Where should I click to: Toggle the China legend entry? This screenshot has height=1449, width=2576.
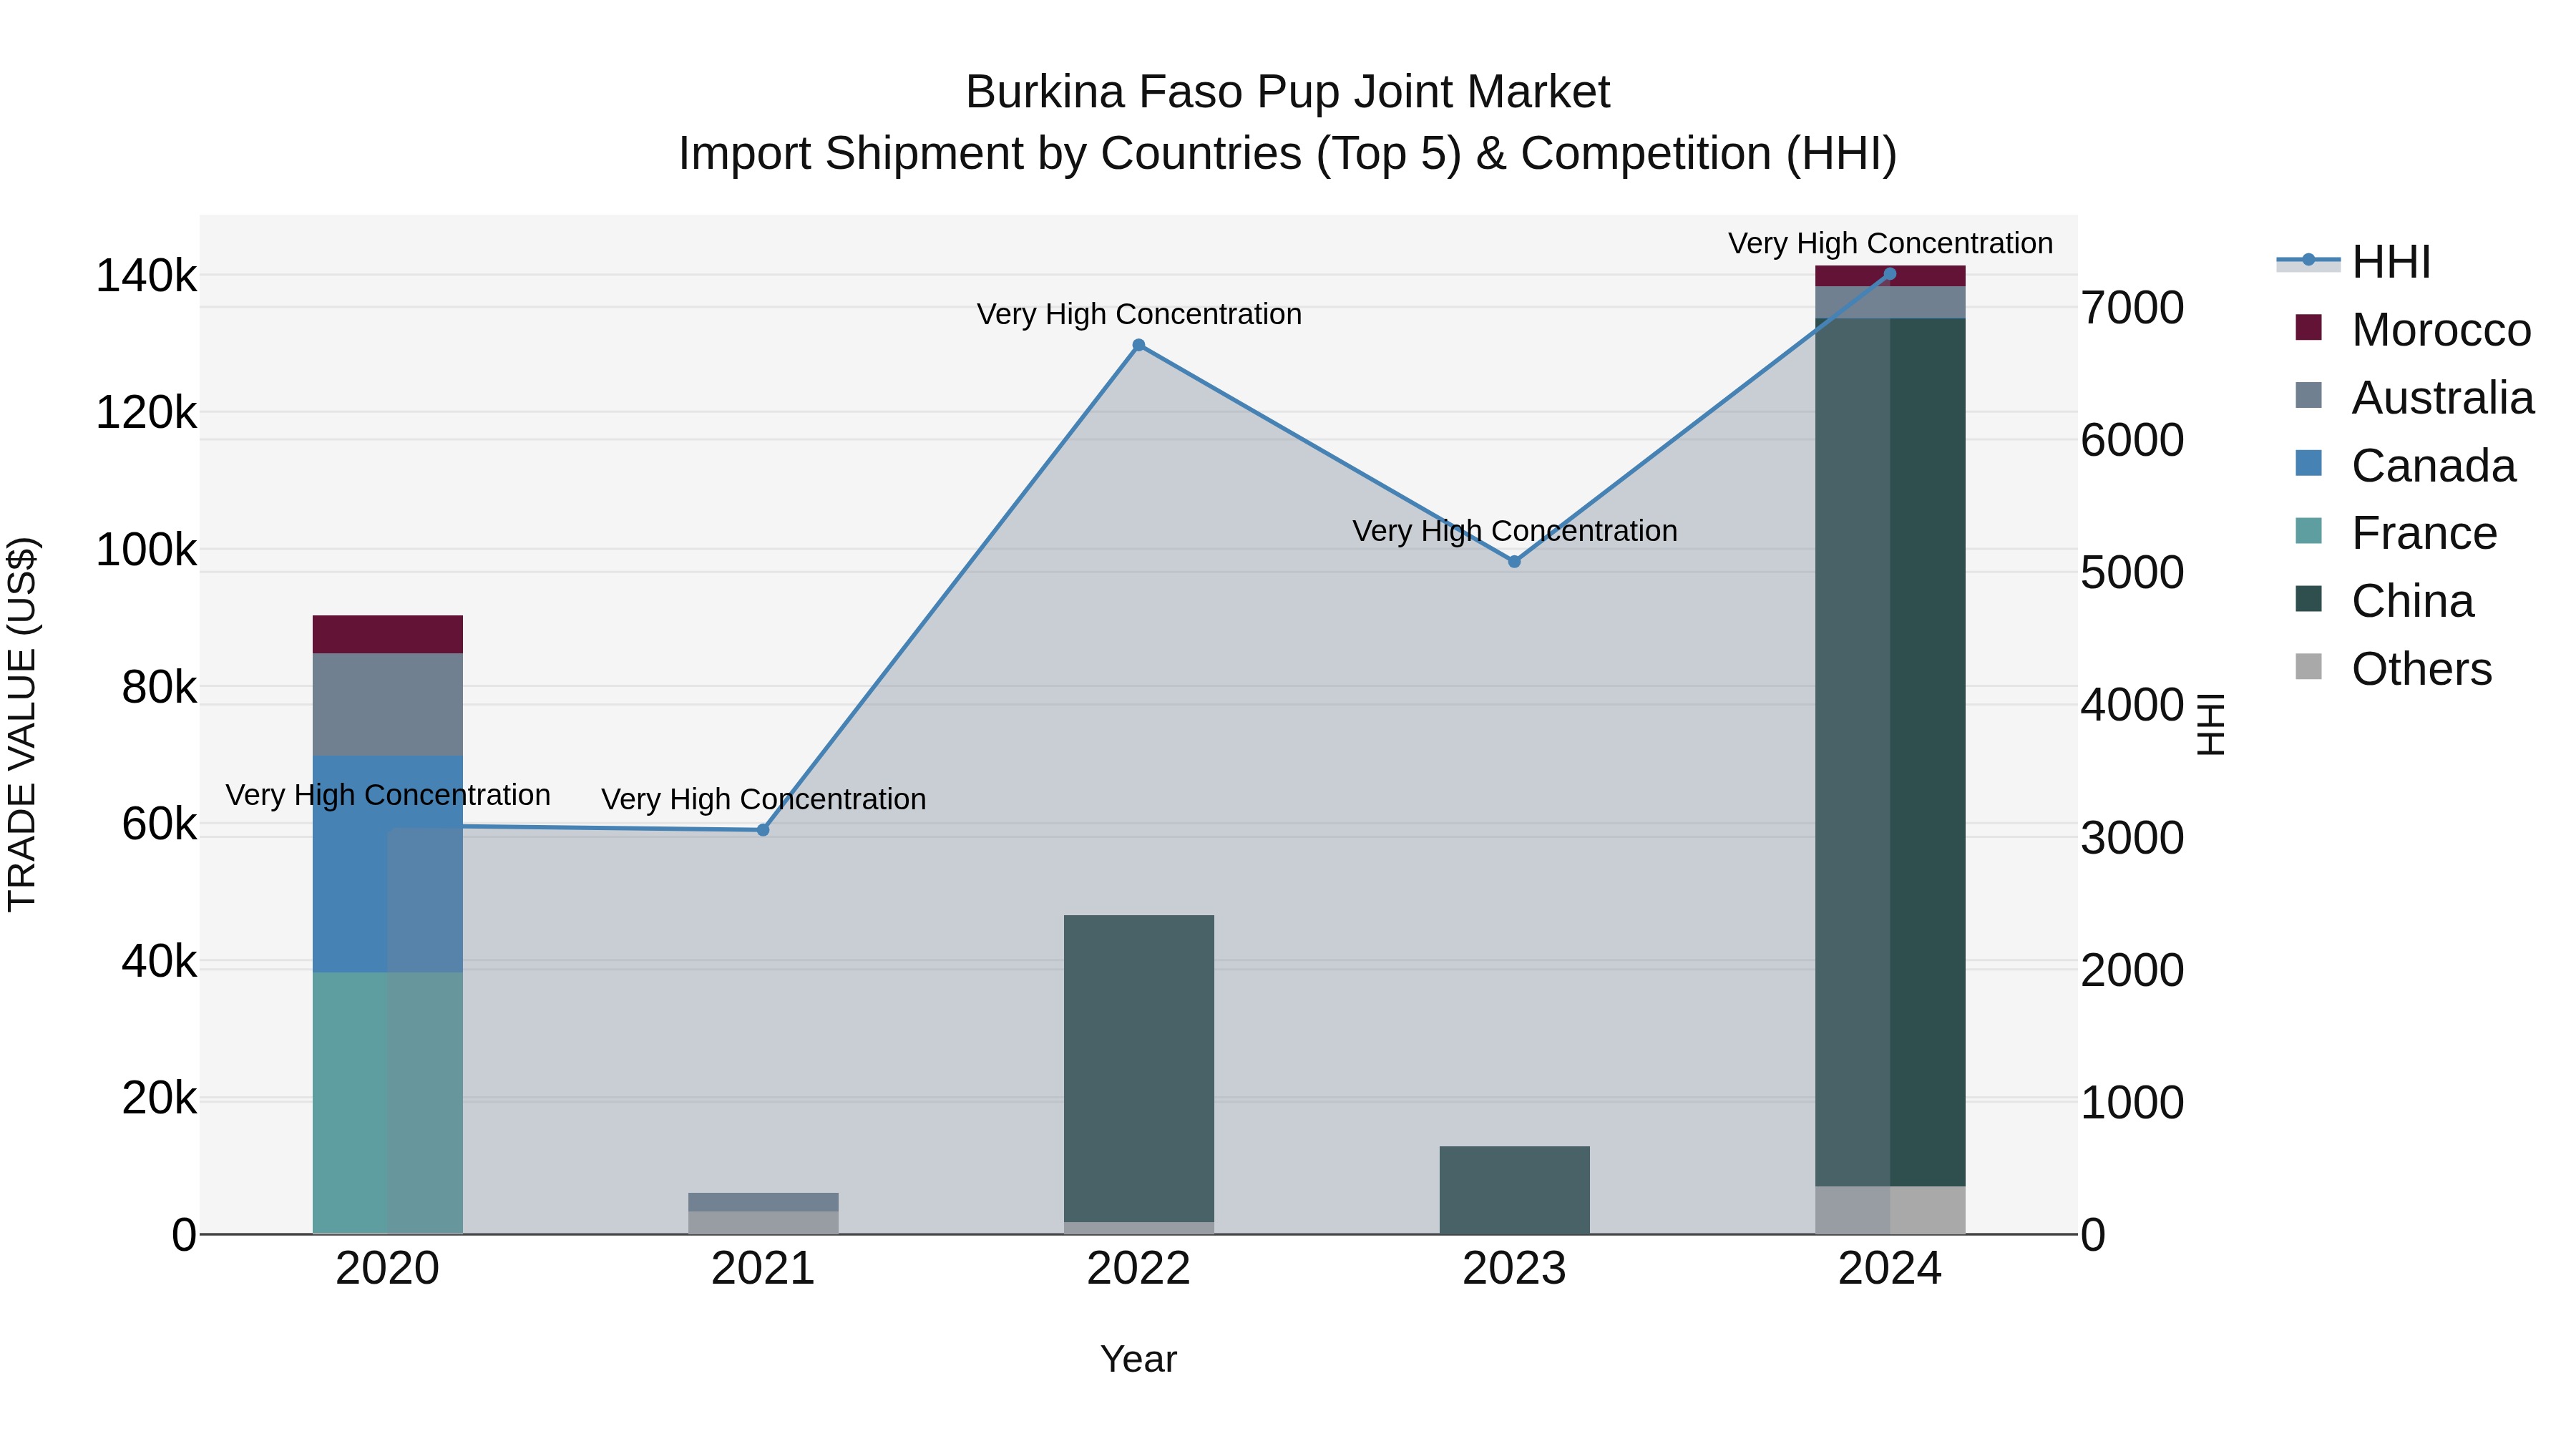pyautogui.click(x=2384, y=601)
